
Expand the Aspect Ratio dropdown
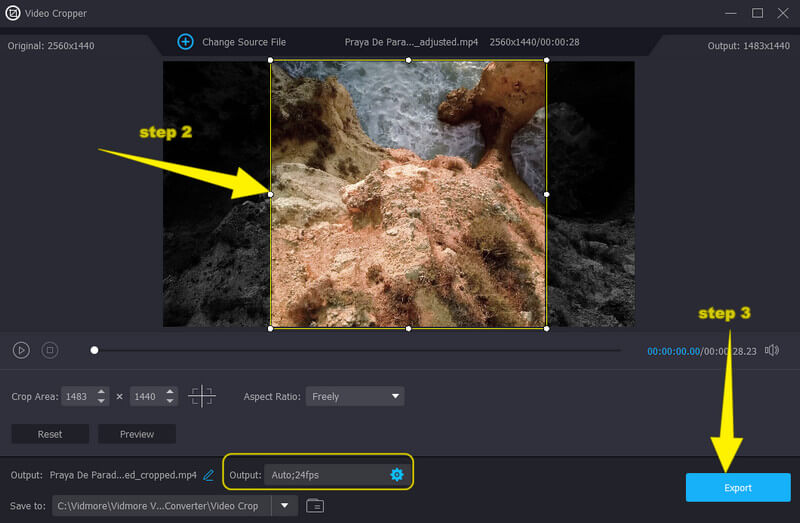coord(354,396)
